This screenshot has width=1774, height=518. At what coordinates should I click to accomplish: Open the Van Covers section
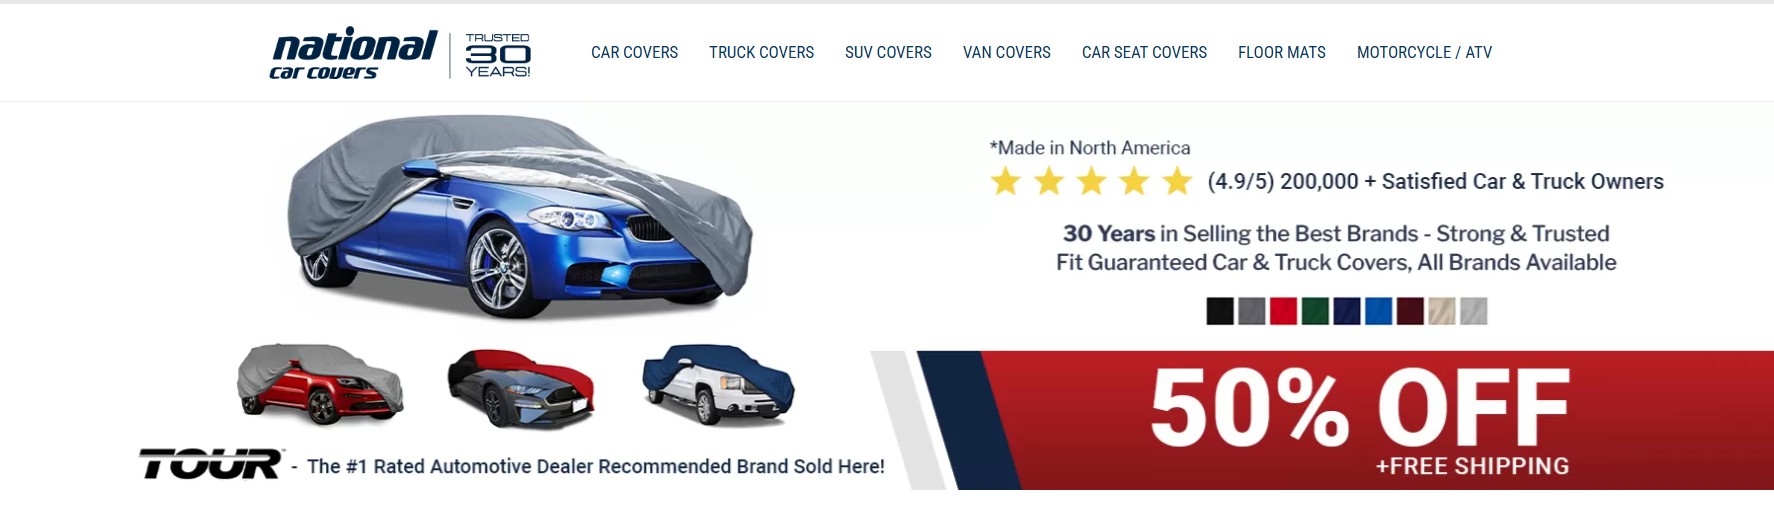point(1006,52)
